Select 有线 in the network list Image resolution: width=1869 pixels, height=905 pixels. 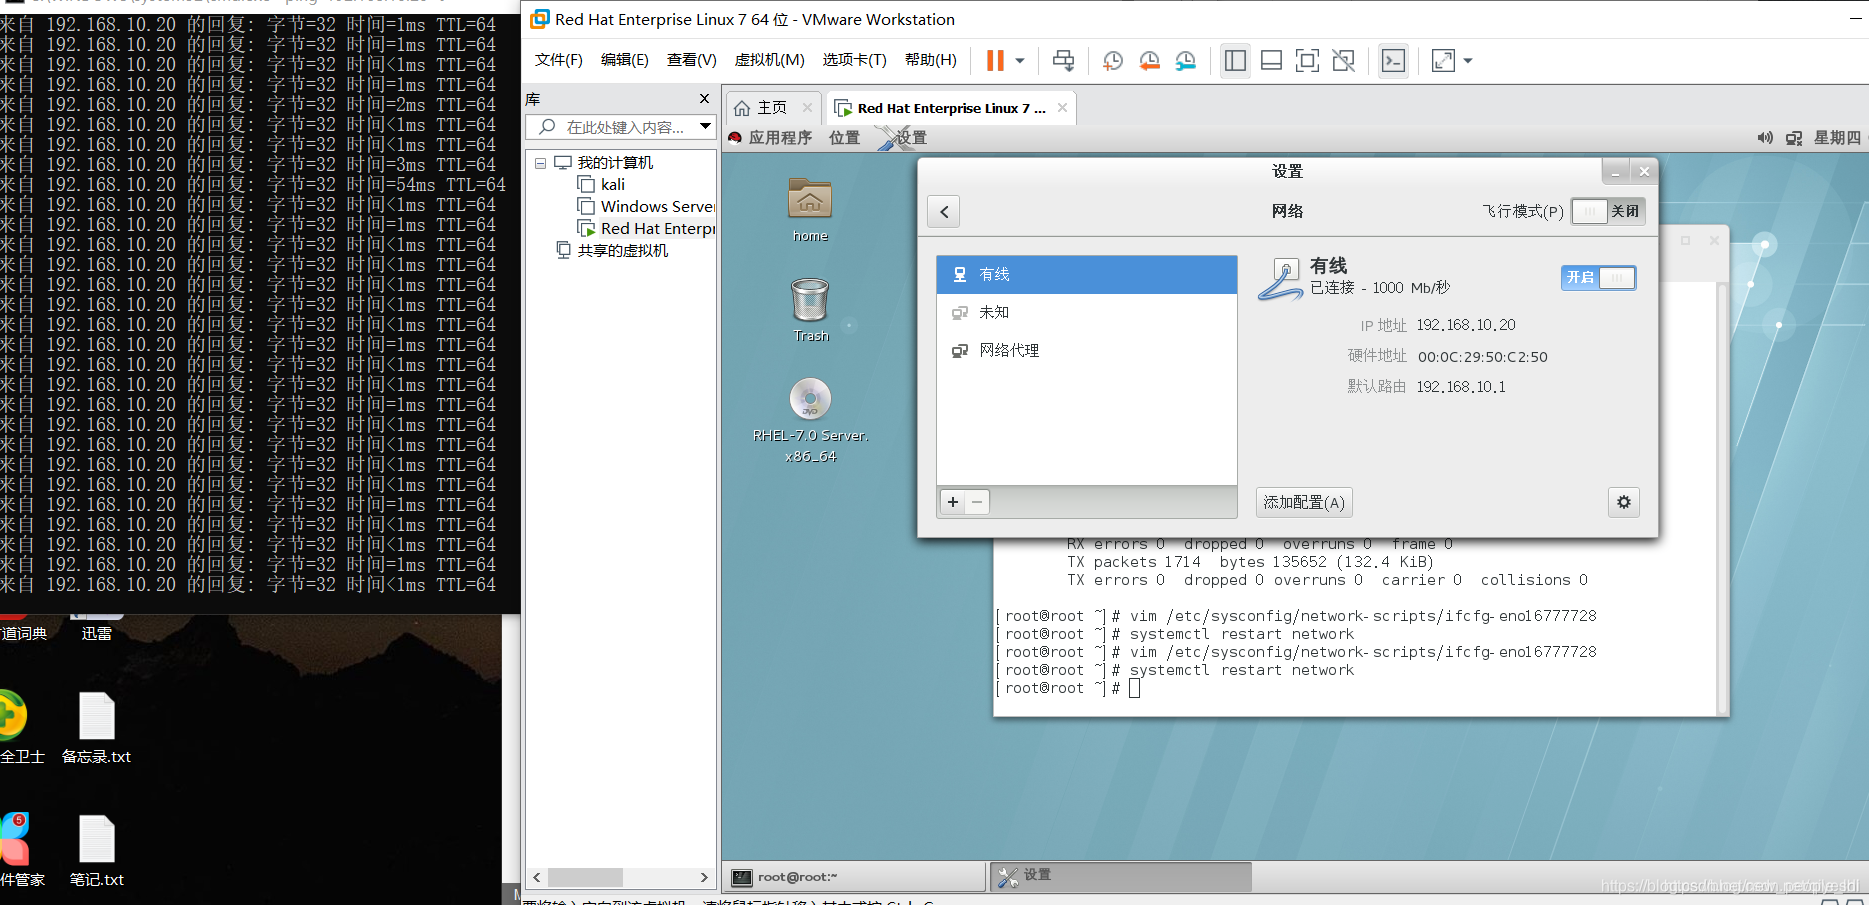tap(1087, 275)
